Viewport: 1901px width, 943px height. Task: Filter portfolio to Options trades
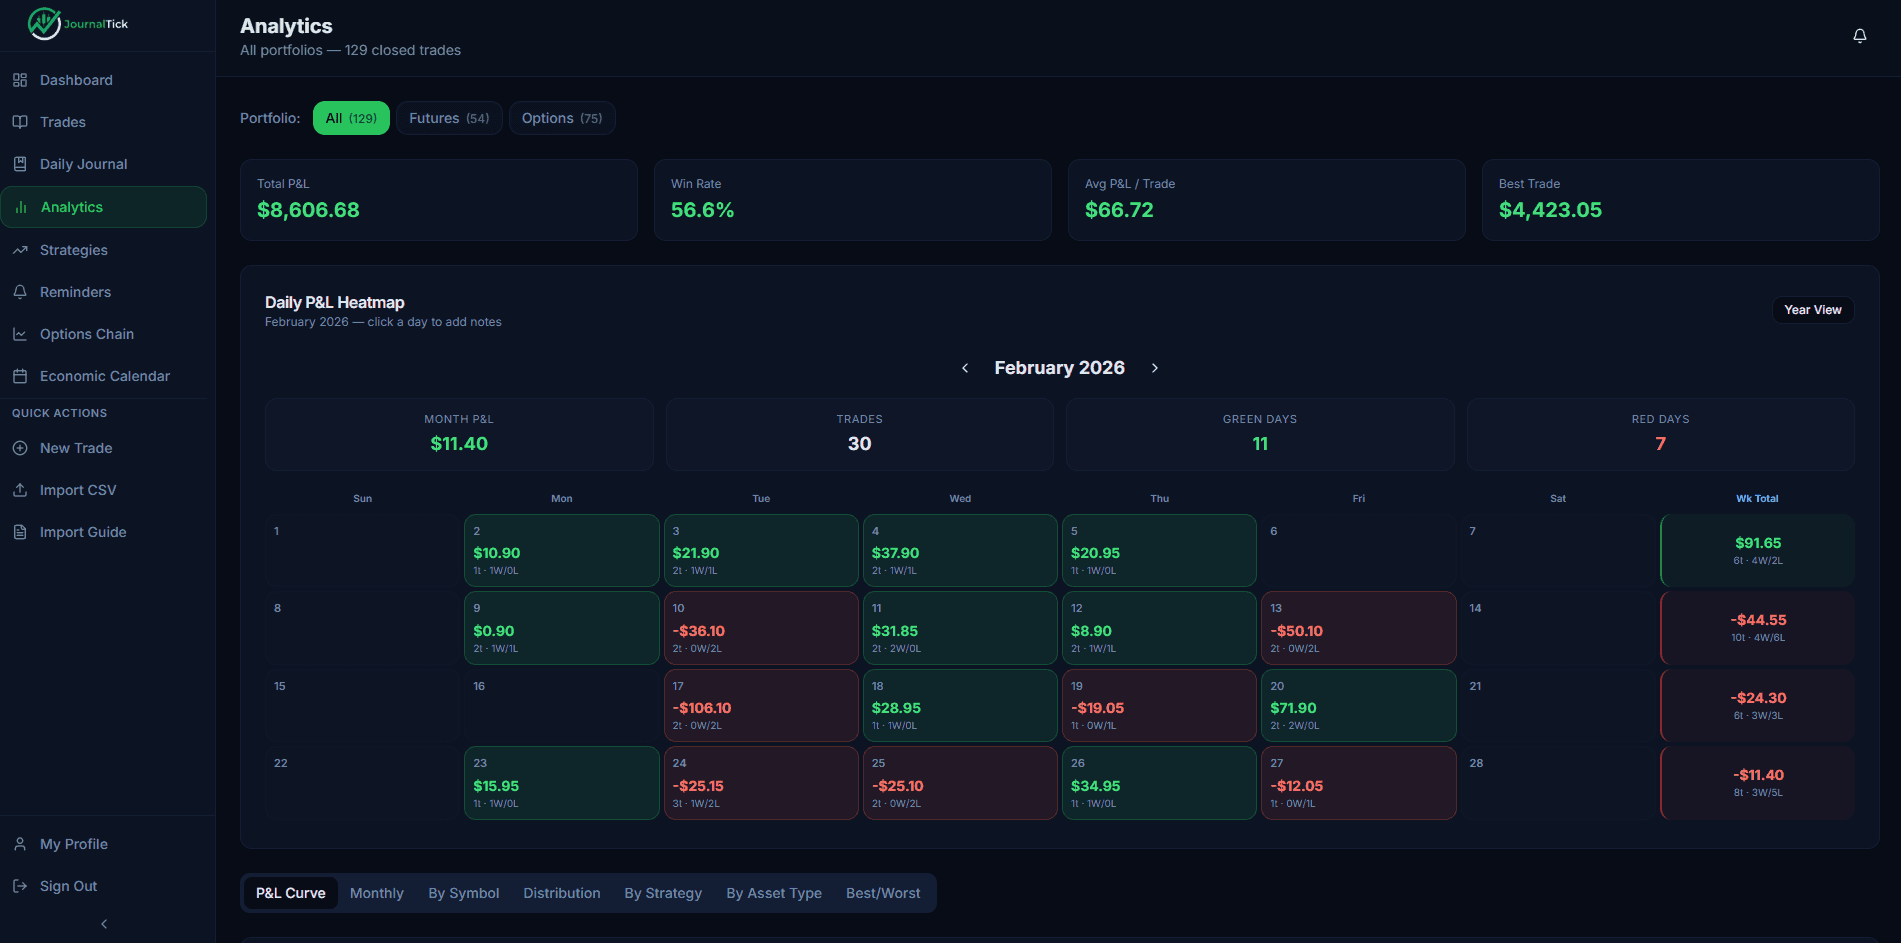click(x=561, y=117)
